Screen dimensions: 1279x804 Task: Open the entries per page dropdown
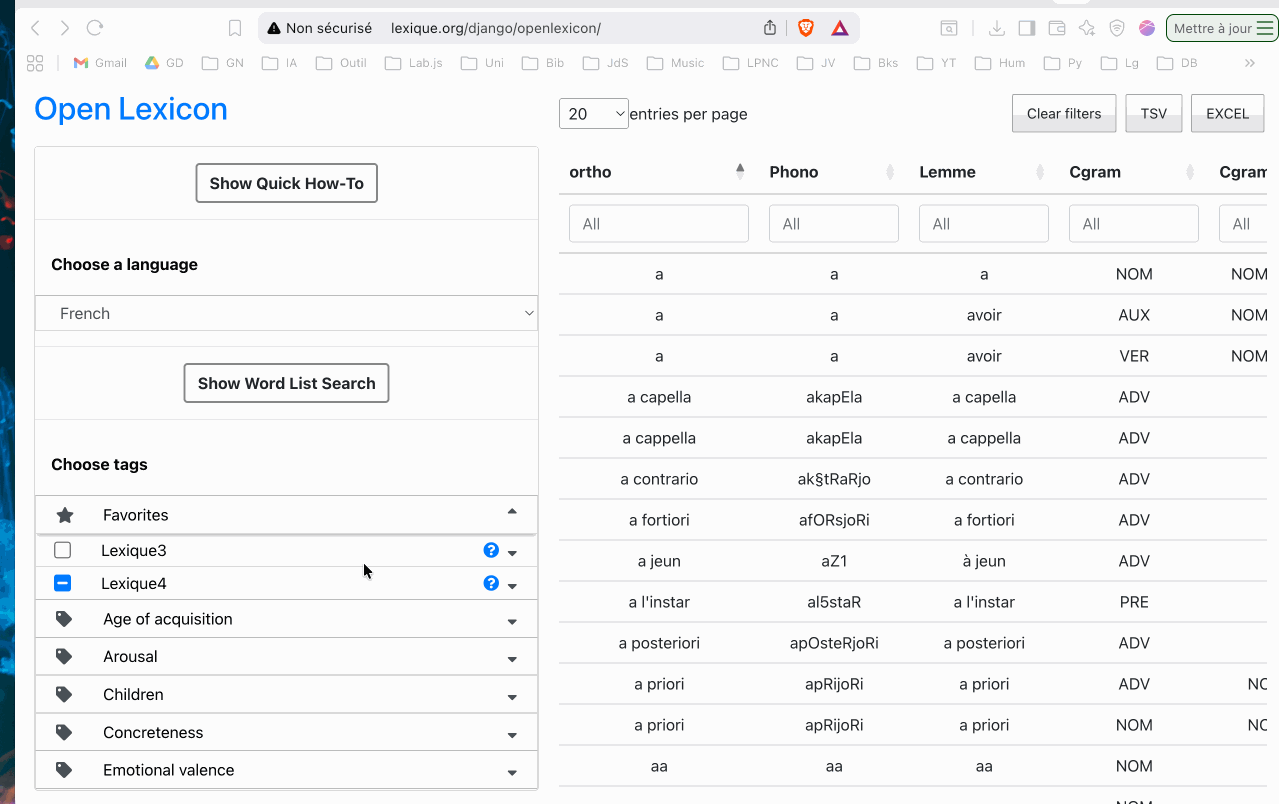(x=594, y=114)
